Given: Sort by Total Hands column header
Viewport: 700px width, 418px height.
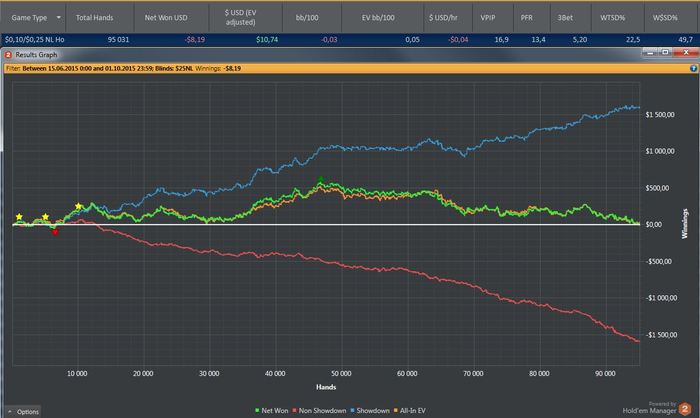Looking at the screenshot, I should coord(94,18).
